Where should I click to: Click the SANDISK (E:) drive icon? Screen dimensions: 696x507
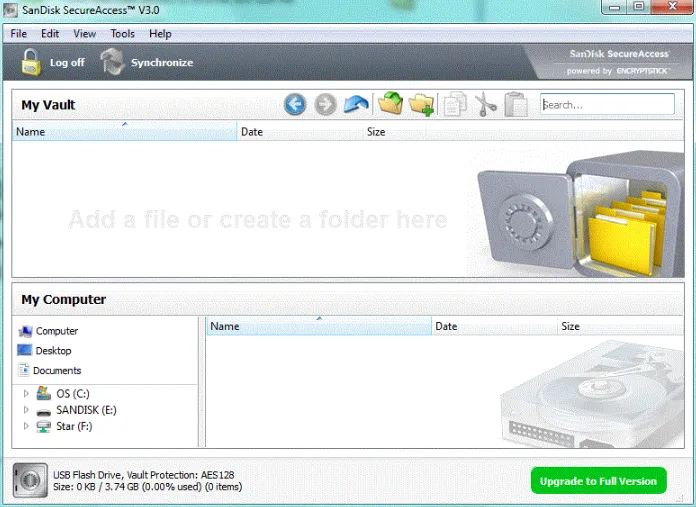point(44,412)
